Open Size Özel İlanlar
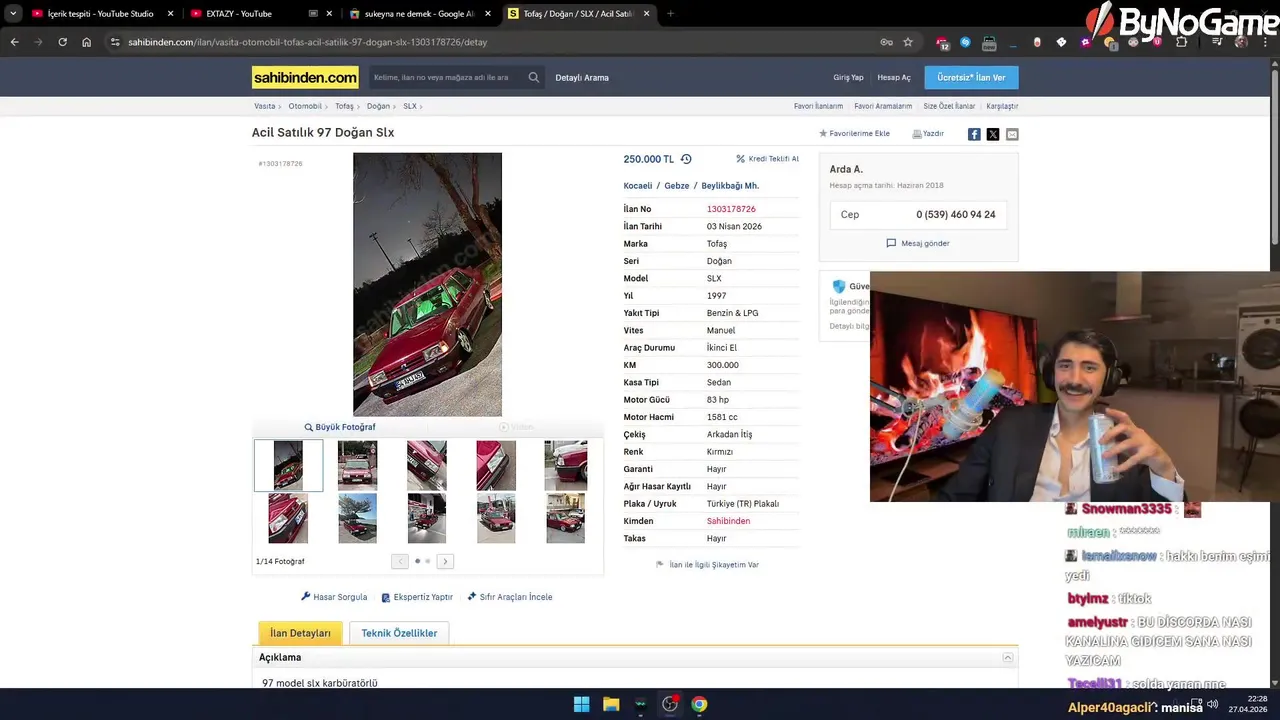 coord(949,106)
